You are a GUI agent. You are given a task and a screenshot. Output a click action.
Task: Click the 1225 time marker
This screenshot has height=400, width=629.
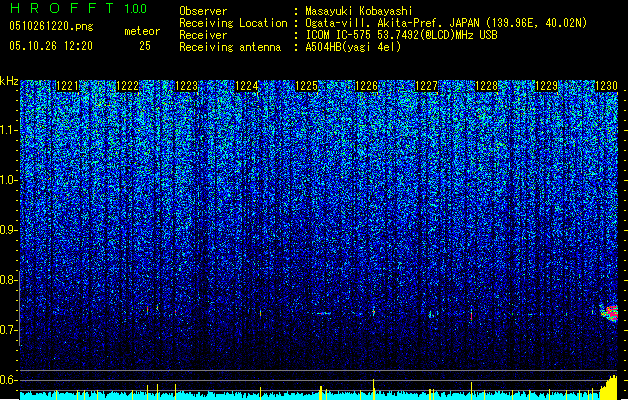point(306,86)
